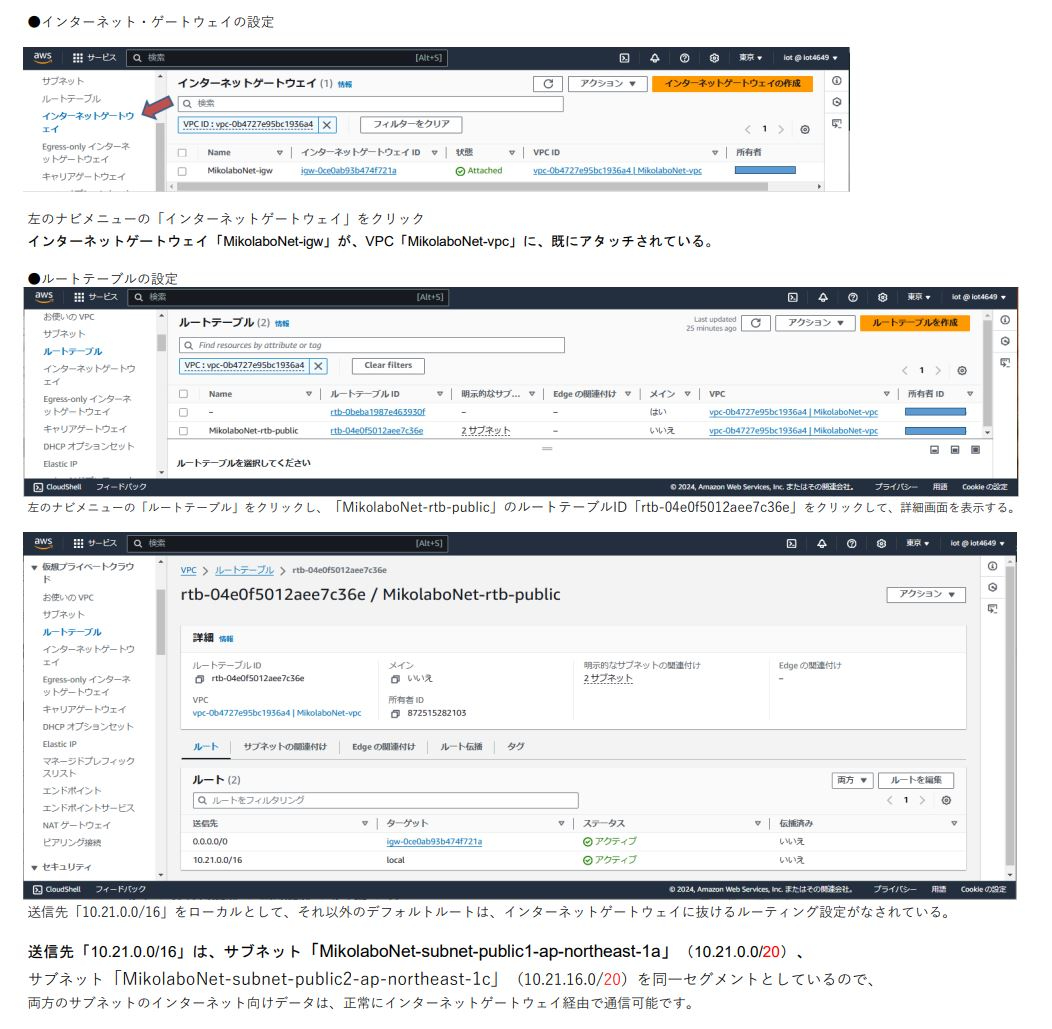The width and height of the screenshot is (1052, 1029).
Task: Open iot @ iot4649 account menu in gateway header
Action: [810, 58]
